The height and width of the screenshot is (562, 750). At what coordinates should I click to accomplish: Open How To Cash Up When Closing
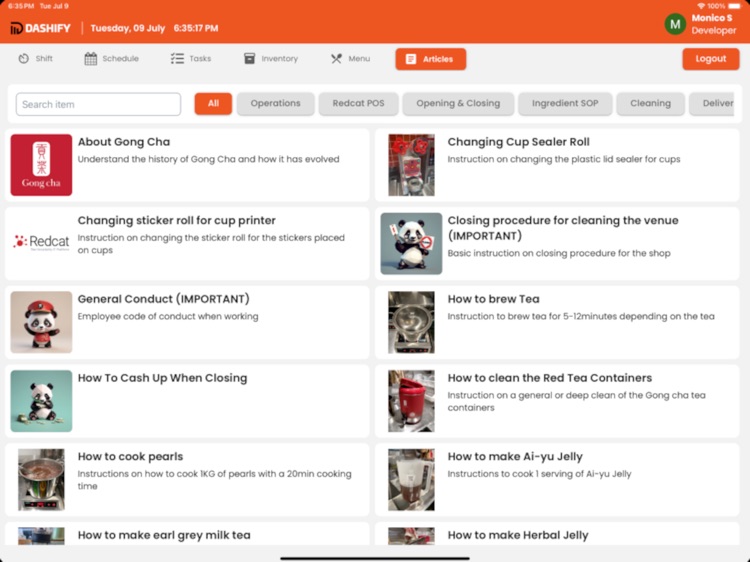[187, 401]
